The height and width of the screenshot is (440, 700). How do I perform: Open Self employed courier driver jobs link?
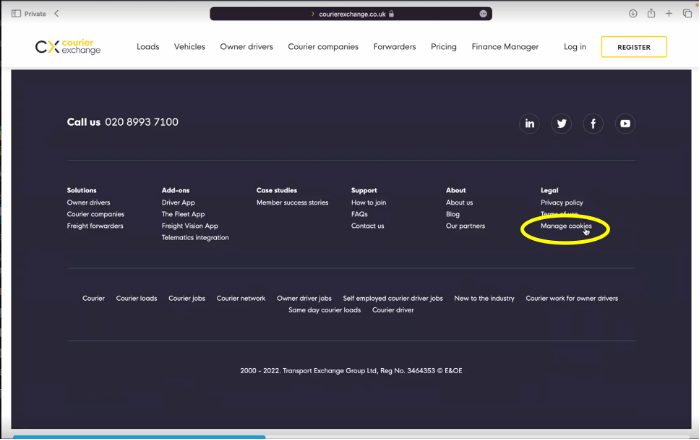pyautogui.click(x=393, y=298)
